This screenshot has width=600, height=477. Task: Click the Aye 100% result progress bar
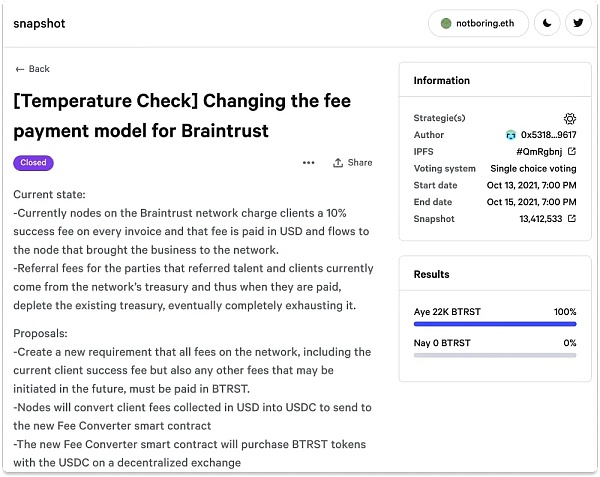(x=495, y=324)
